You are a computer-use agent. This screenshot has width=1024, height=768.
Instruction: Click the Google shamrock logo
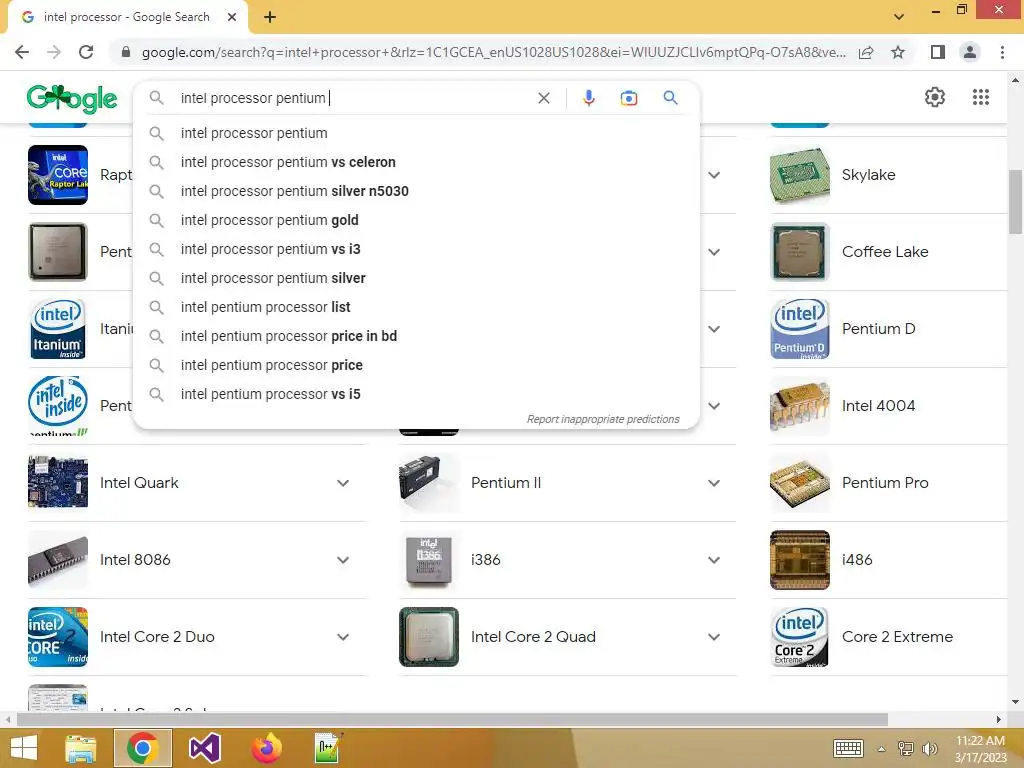pyautogui.click(x=72, y=99)
